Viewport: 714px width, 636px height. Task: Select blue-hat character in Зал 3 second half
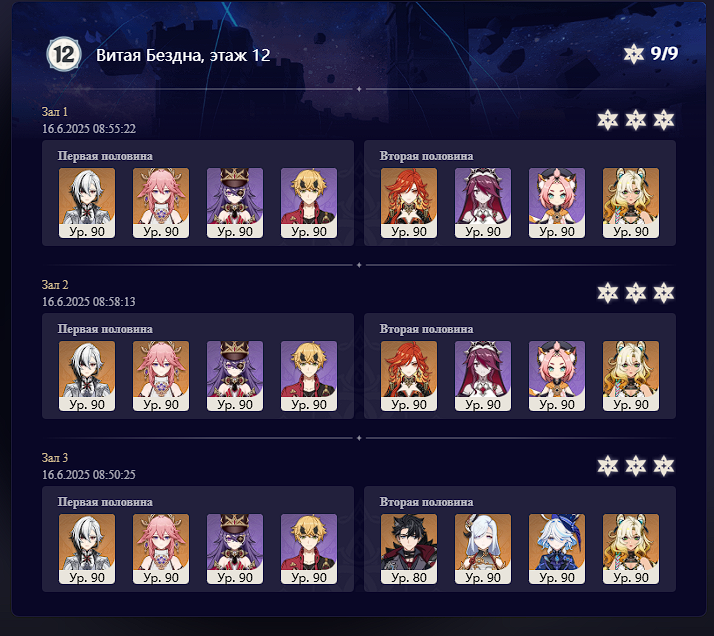(557, 549)
